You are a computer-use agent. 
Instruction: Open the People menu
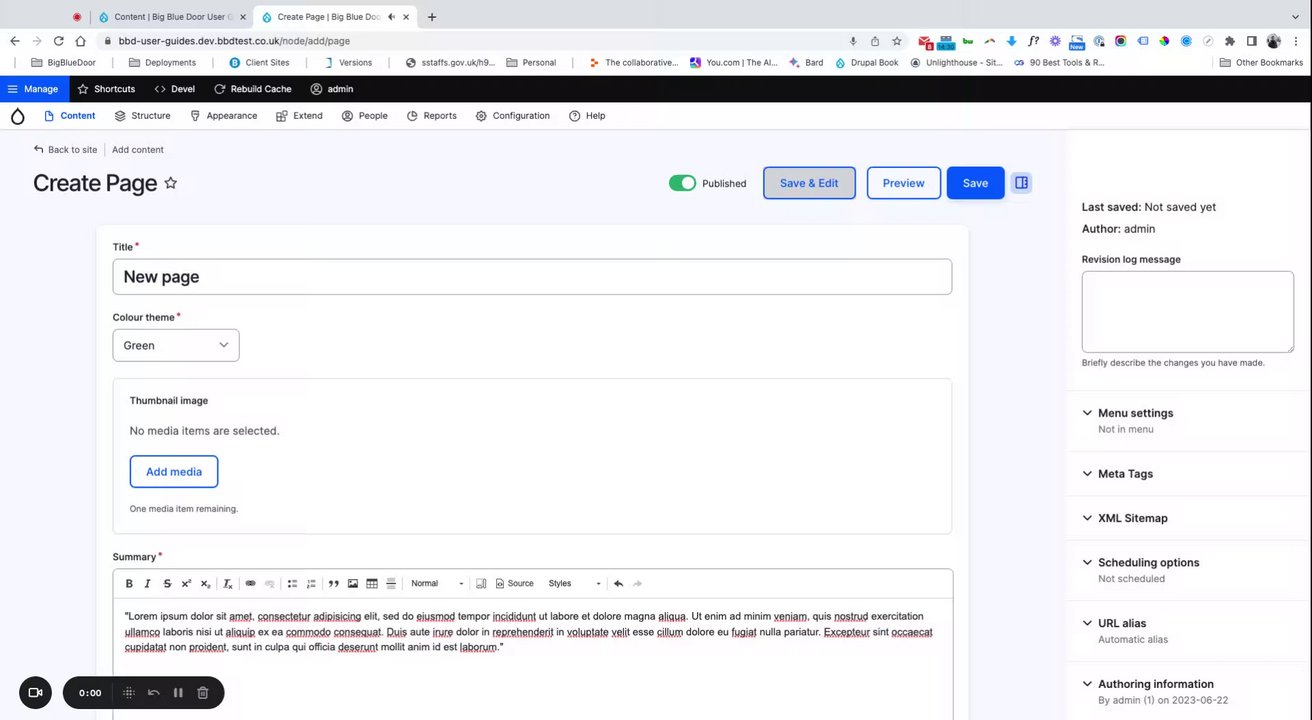[x=365, y=116]
